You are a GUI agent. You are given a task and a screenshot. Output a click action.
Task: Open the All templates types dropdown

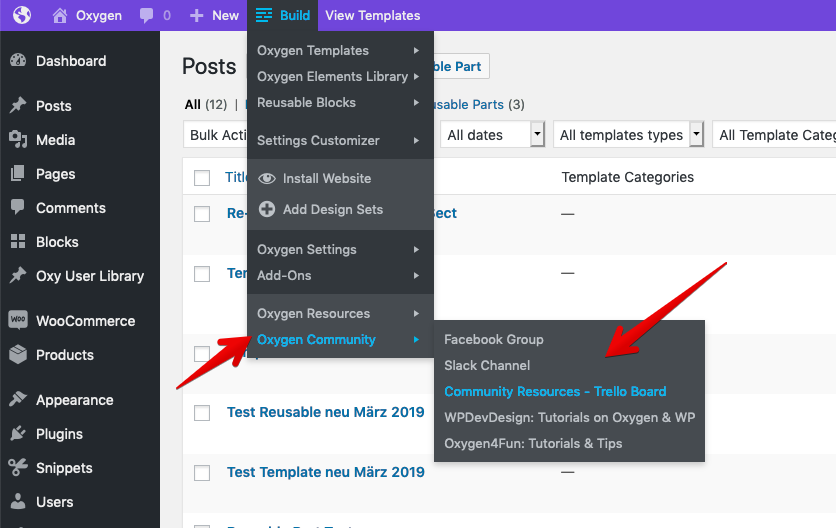[628, 135]
